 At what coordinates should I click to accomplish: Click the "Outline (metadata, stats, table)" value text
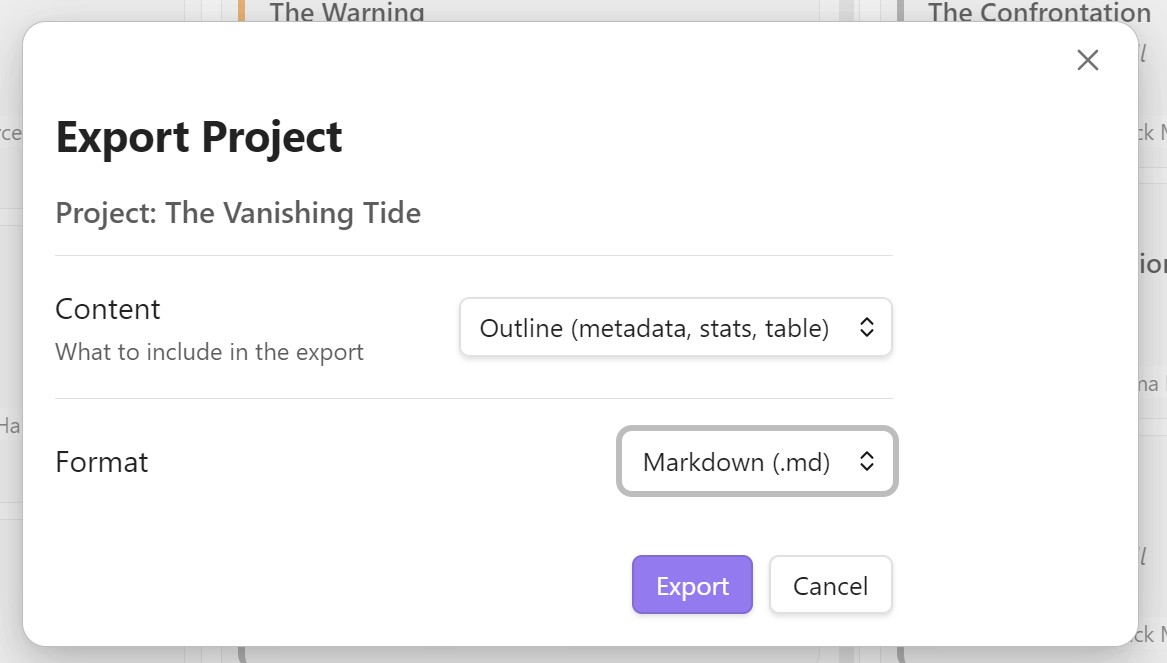tap(654, 328)
